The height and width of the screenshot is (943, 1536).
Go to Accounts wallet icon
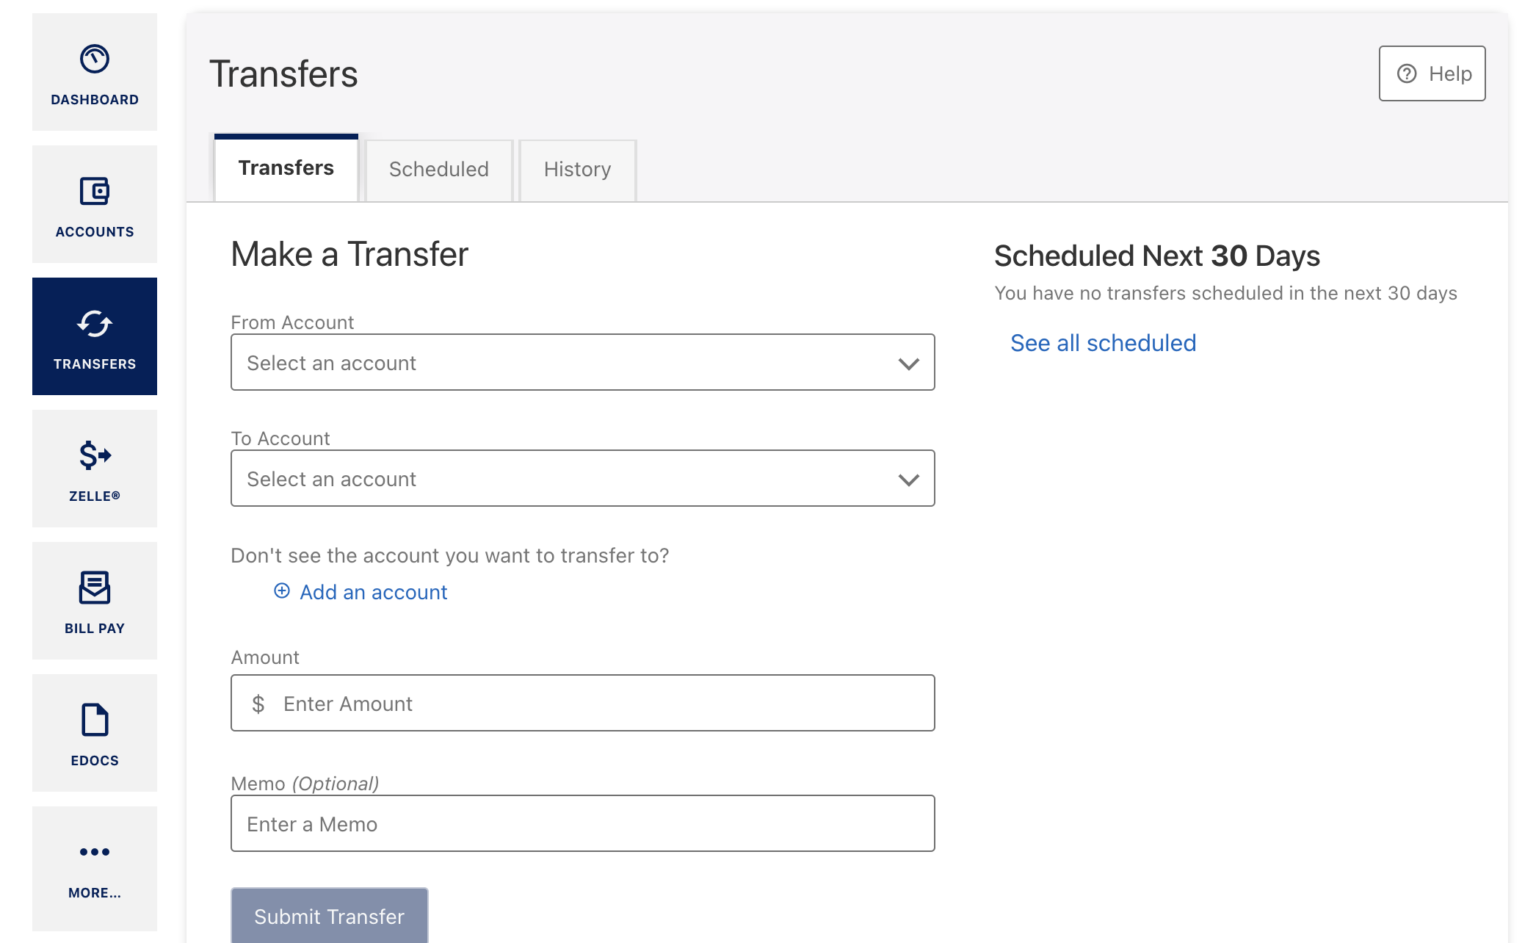click(94, 191)
